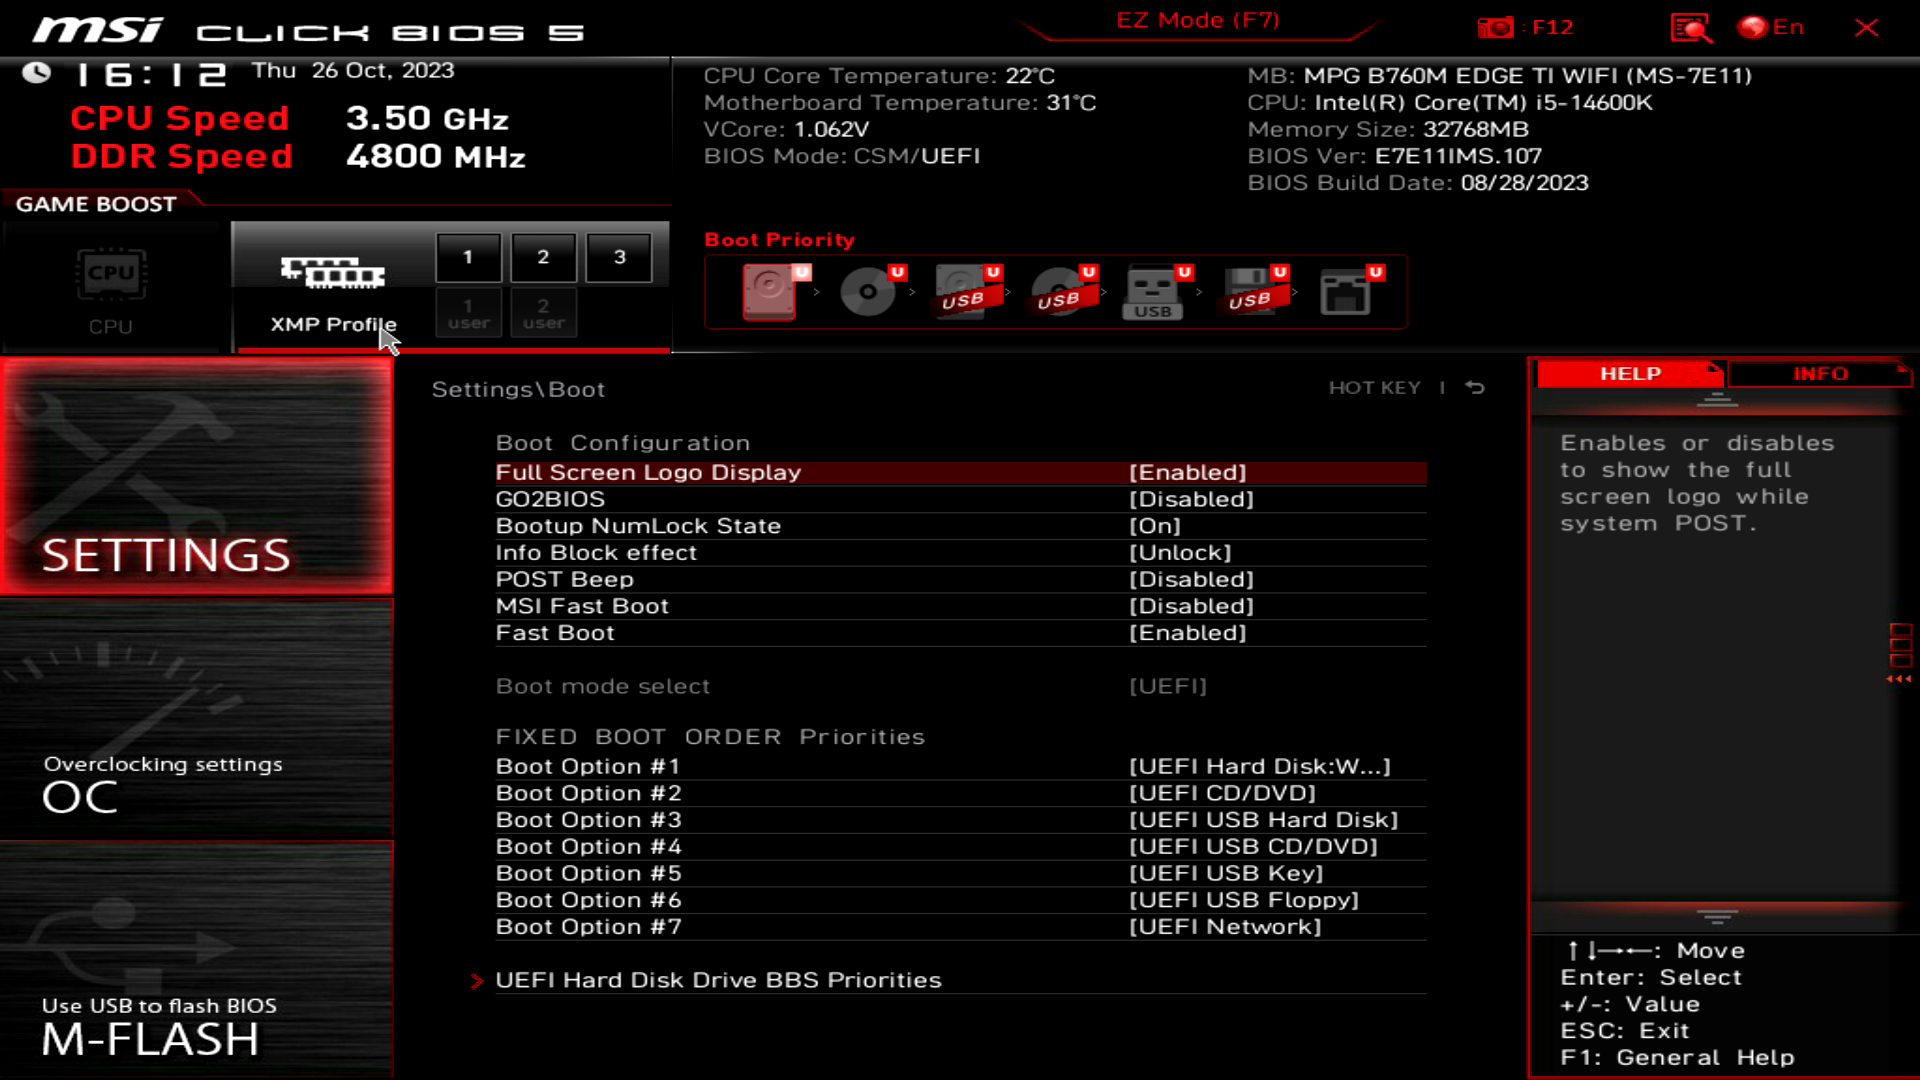Expand UEFI Hard Disk Drive BBS Priorities
1920x1080 pixels.
click(x=718, y=980)
